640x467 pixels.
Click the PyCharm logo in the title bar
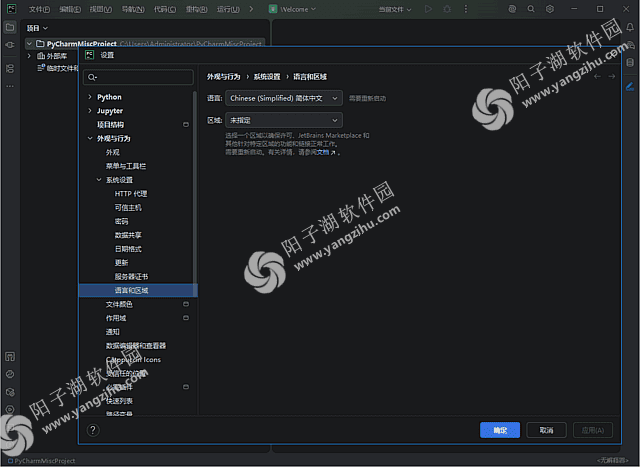coord(12,9)
